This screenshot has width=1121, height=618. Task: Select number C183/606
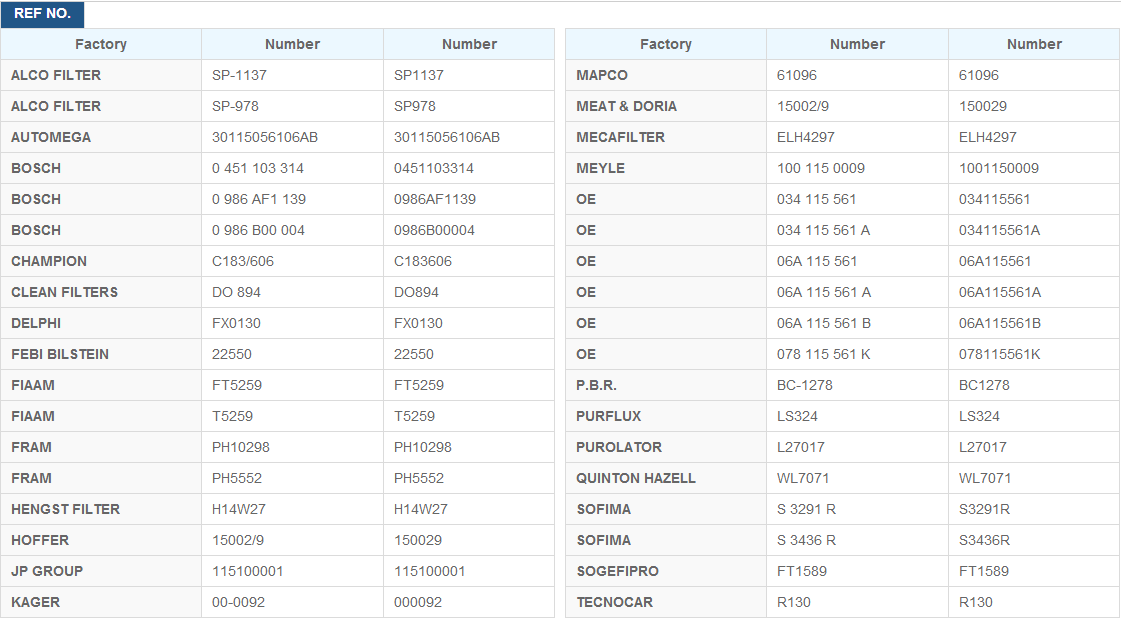pos(242,261)
